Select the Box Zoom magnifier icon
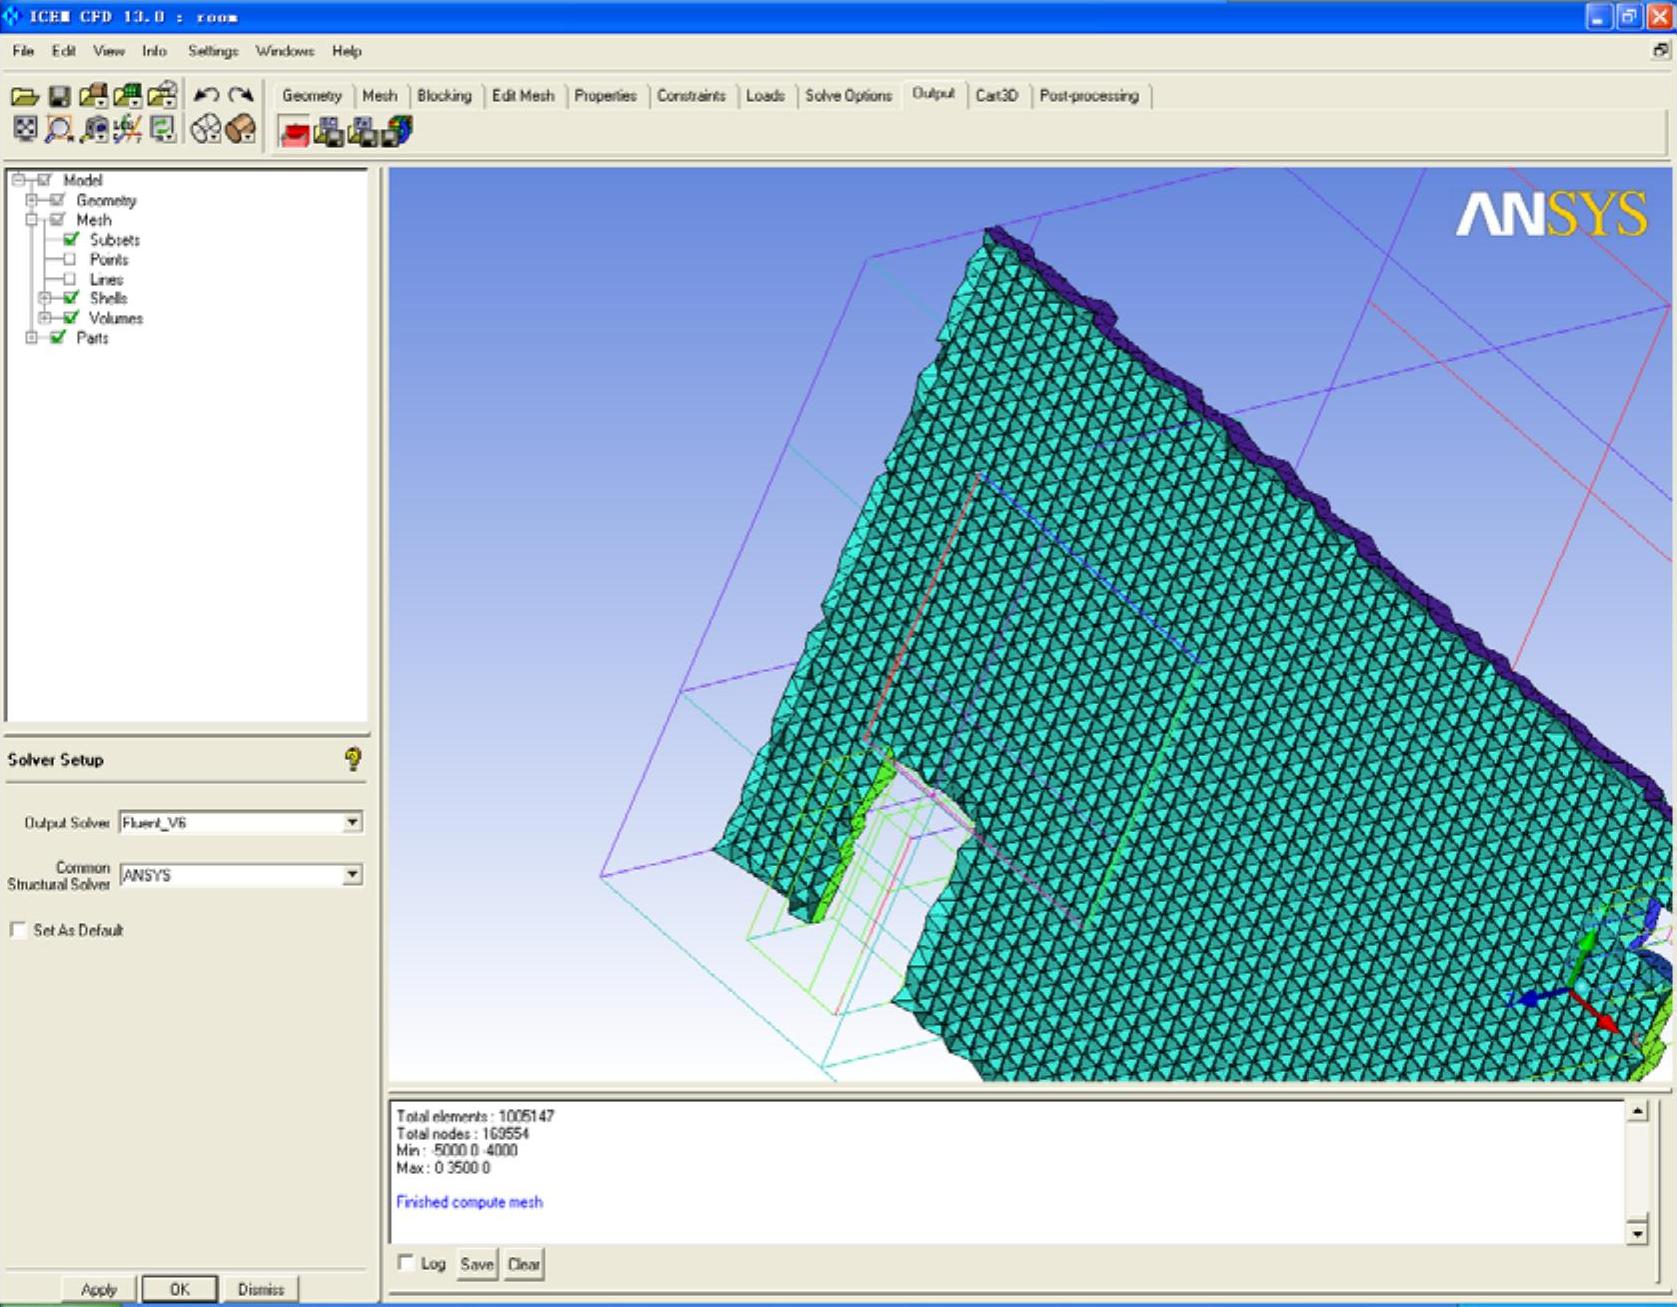 59,129
